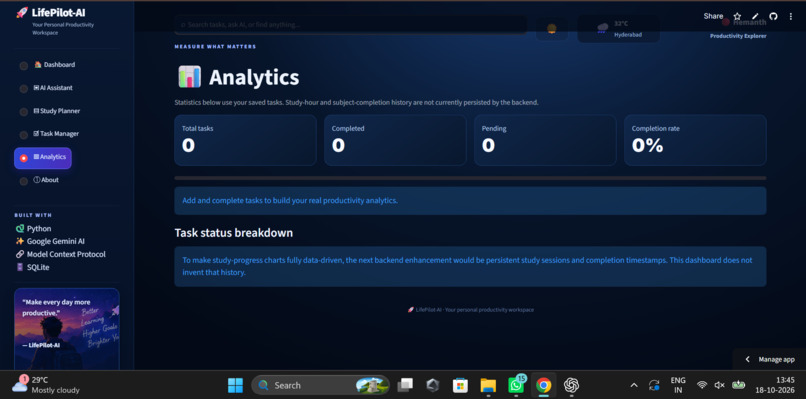Expand the Manage app chevron arrow
The width and height of the screenshot is (806, 399).
coord(748,359)
